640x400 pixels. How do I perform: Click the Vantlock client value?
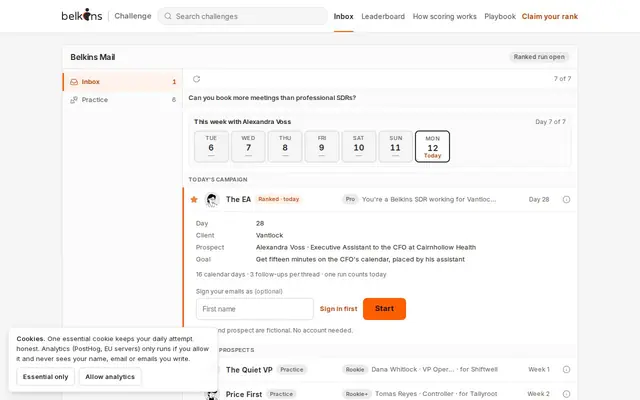point(269,236)
